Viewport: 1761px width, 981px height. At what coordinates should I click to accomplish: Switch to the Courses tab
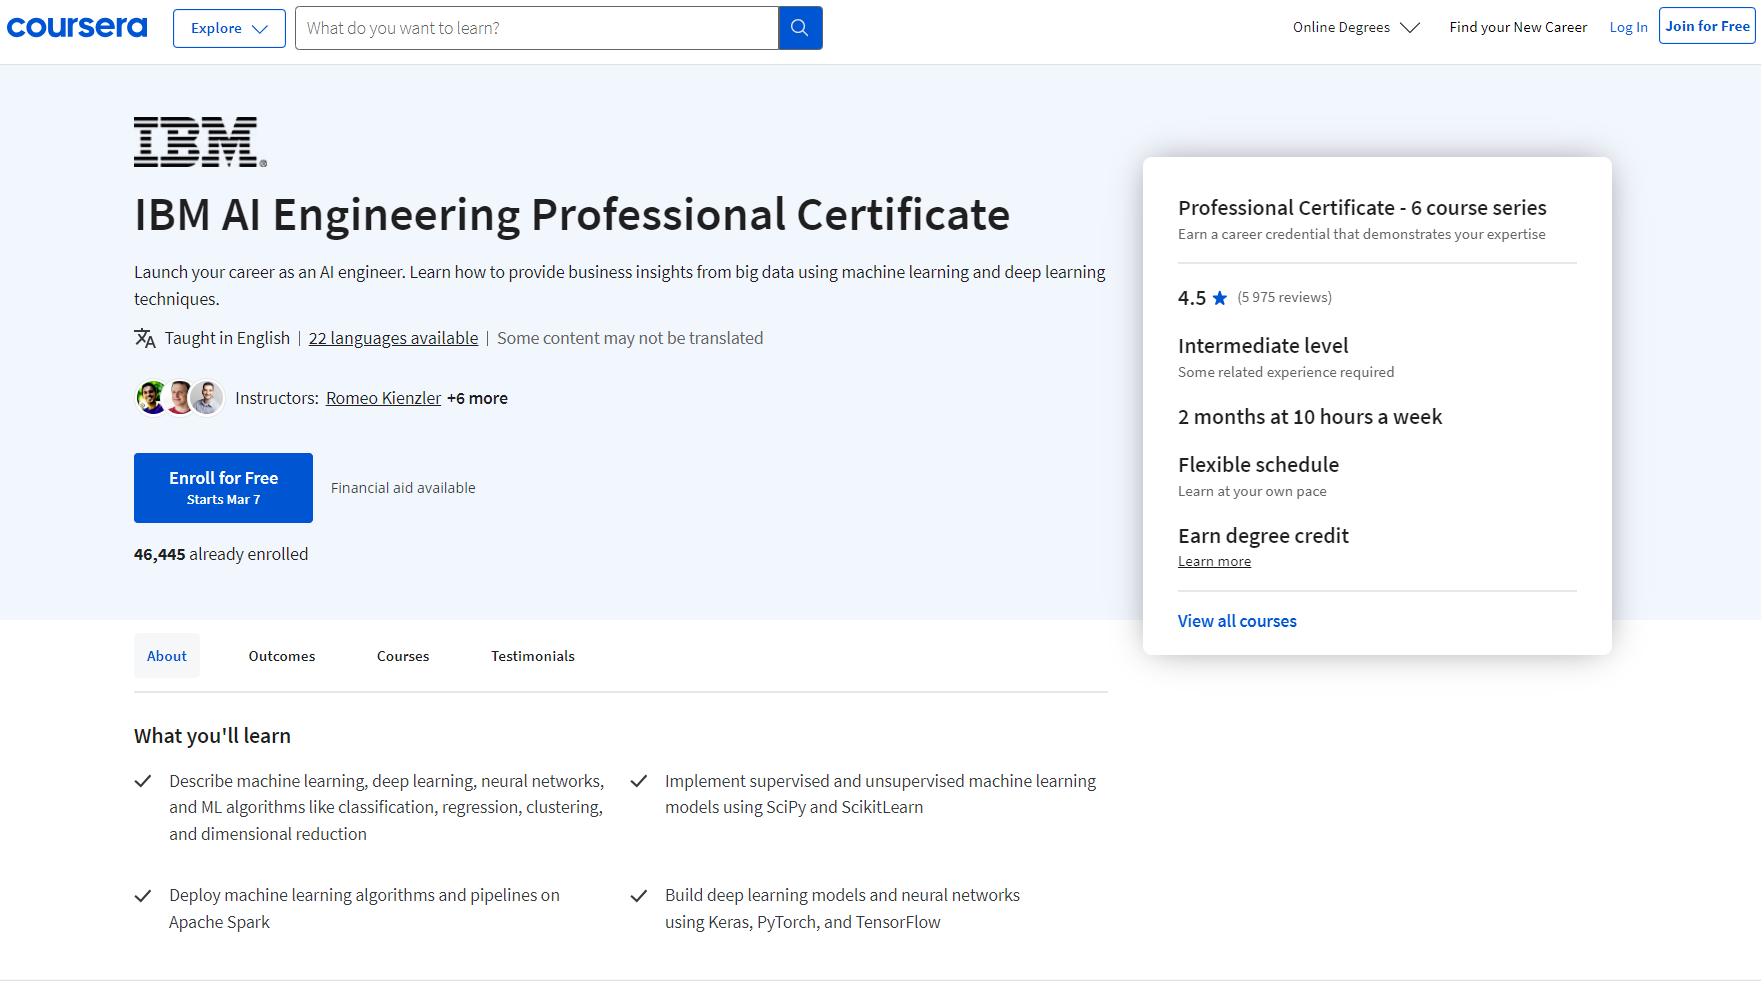[403, 656]
